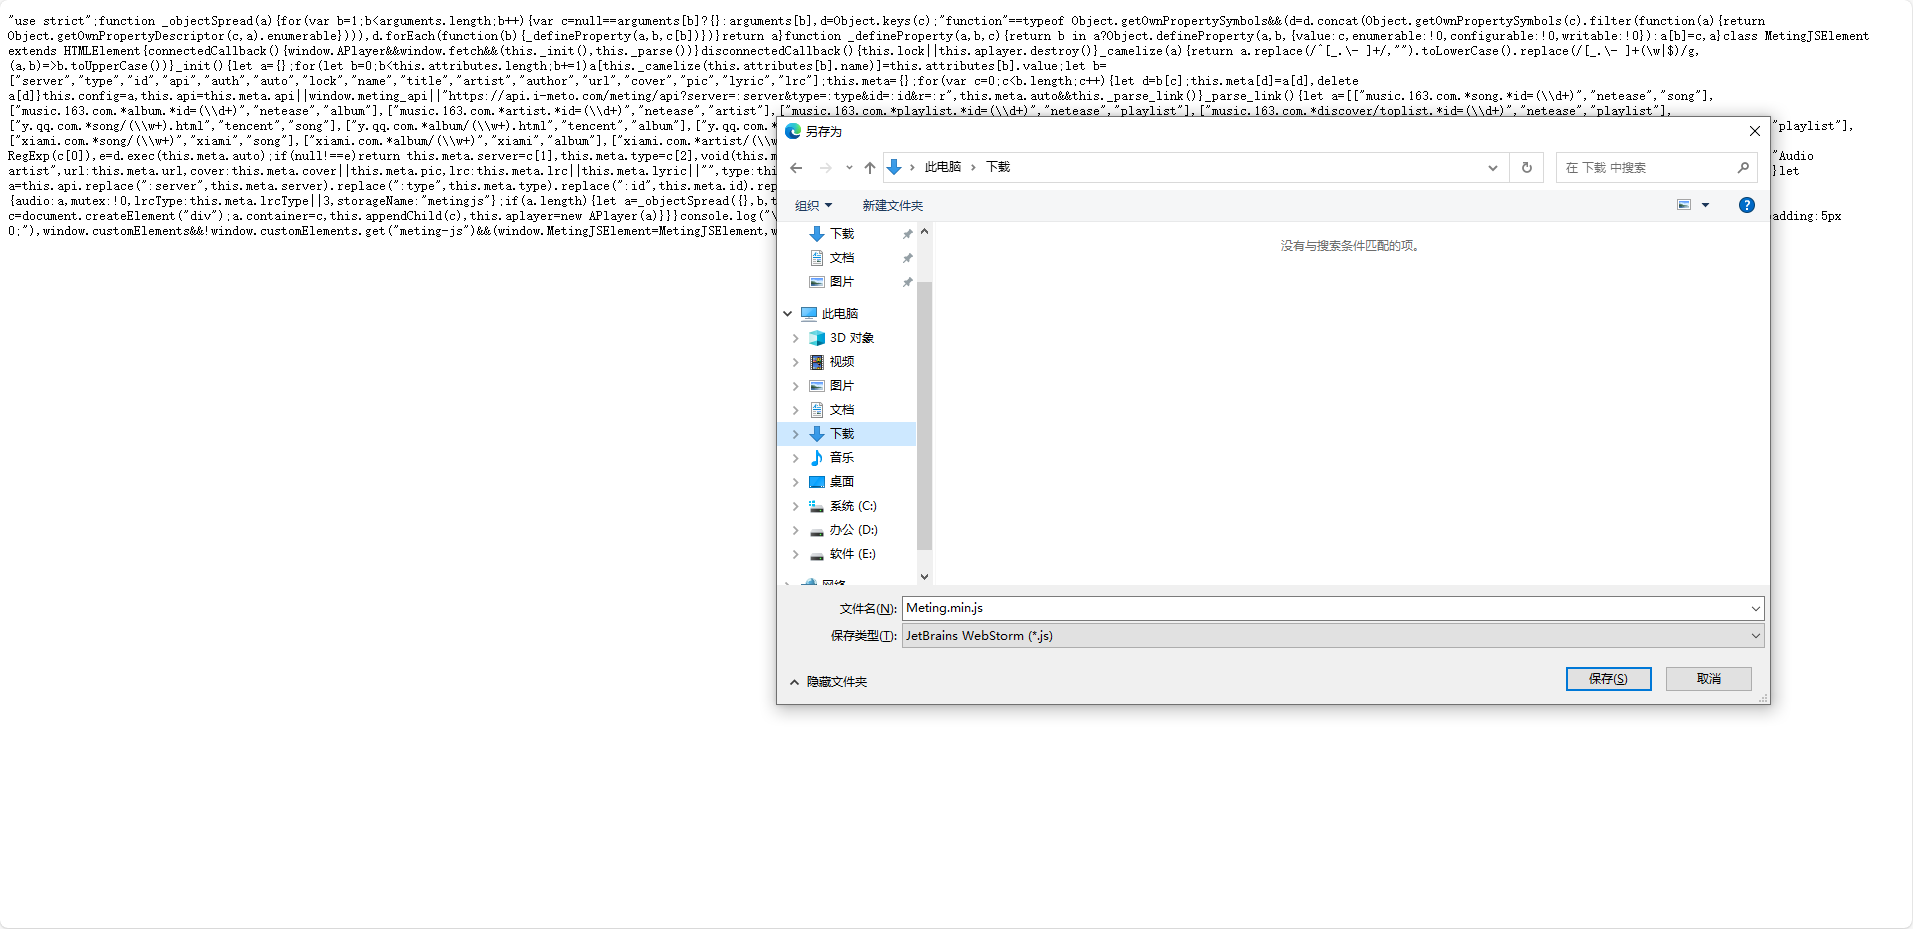Select the 音乐 folder
This screenshot has height=929, width=1913.
[x=842, y=458]
